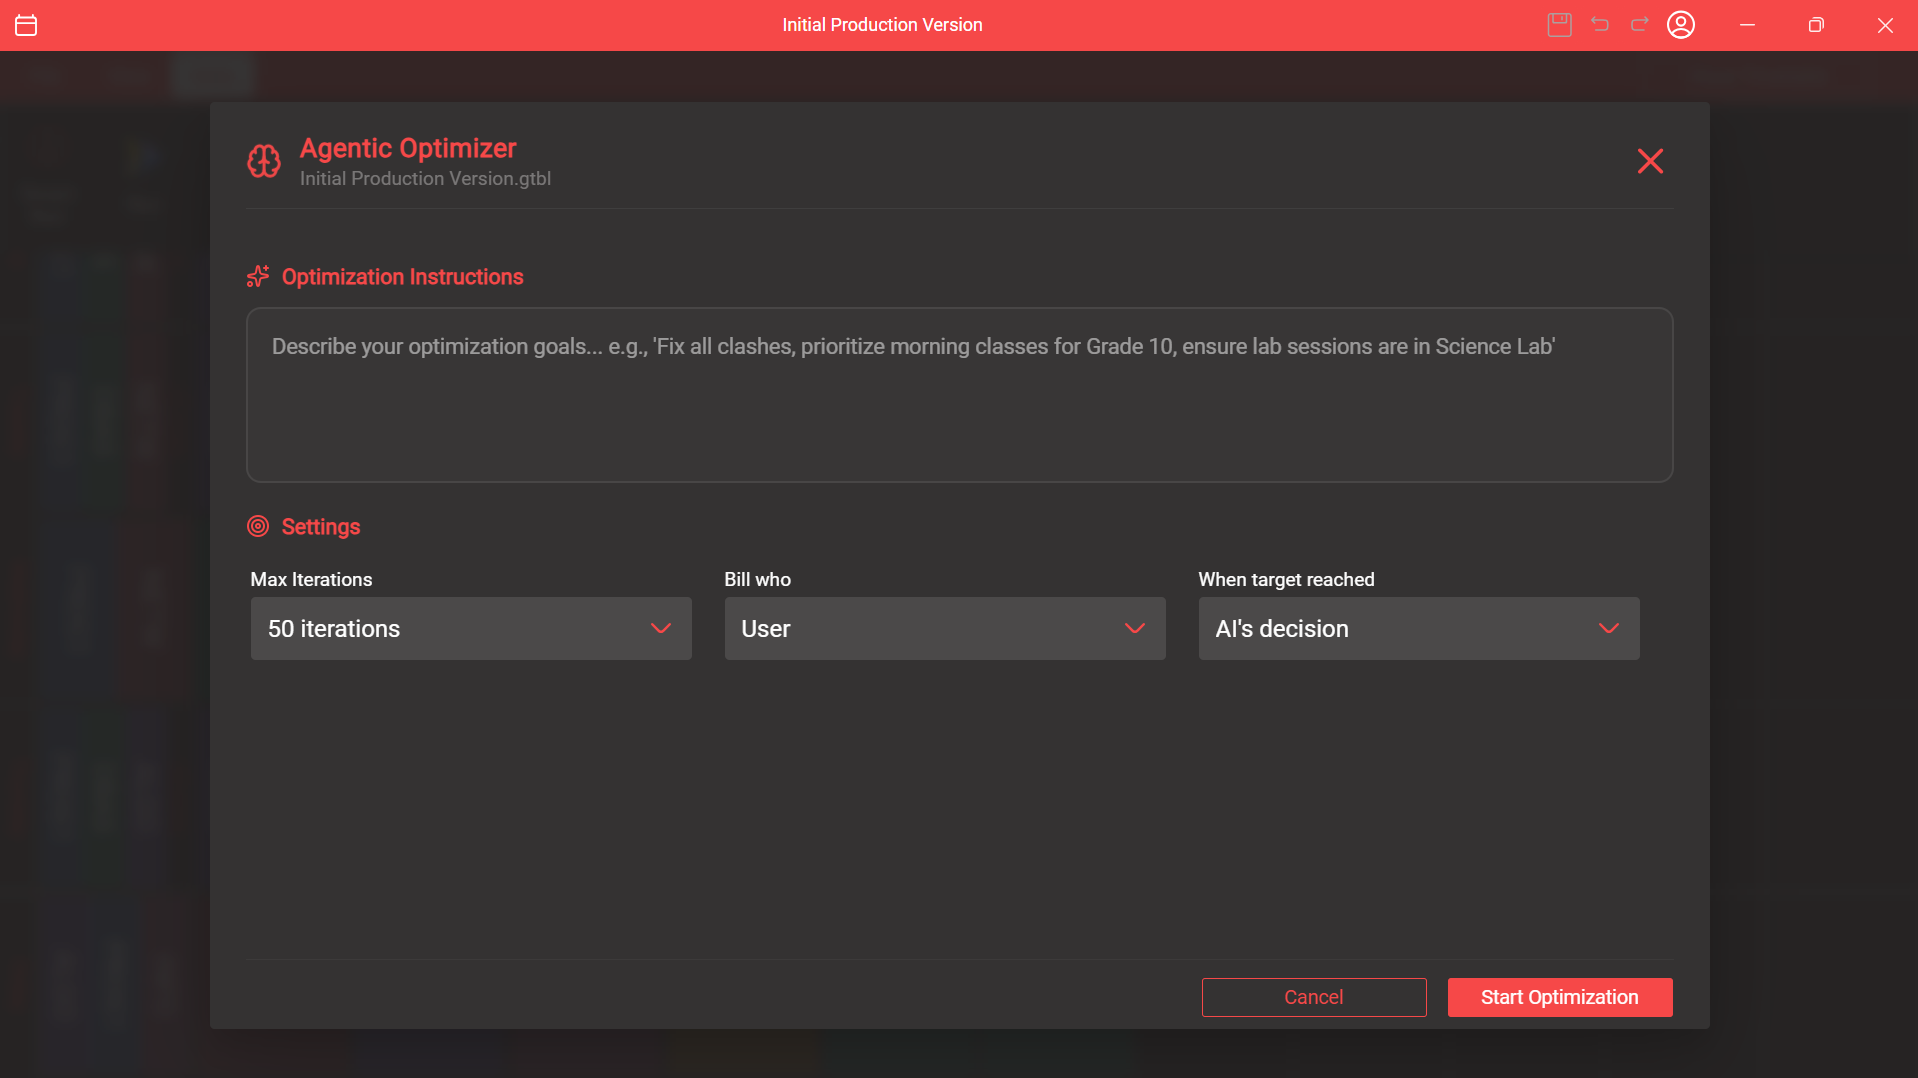Viewport: 1918px width, 1078px height.
Task: Click the target icon beside Settings
Action: click(258, 526)
